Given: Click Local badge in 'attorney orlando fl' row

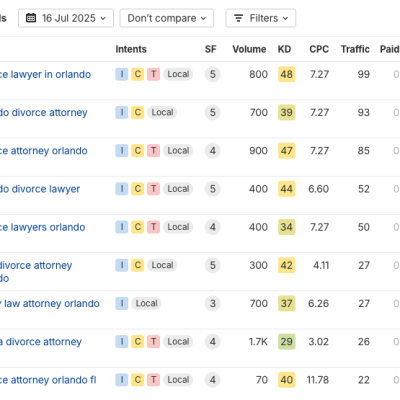Looking at the screenshot, I should [x=178, y=380].
